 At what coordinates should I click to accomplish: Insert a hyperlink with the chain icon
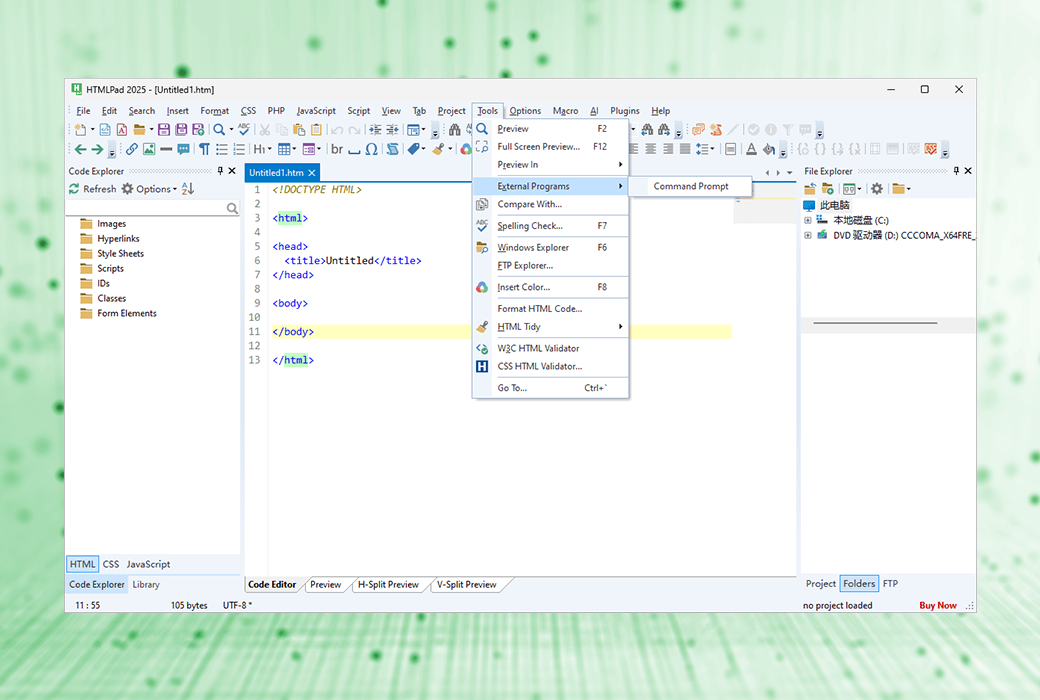132,149
